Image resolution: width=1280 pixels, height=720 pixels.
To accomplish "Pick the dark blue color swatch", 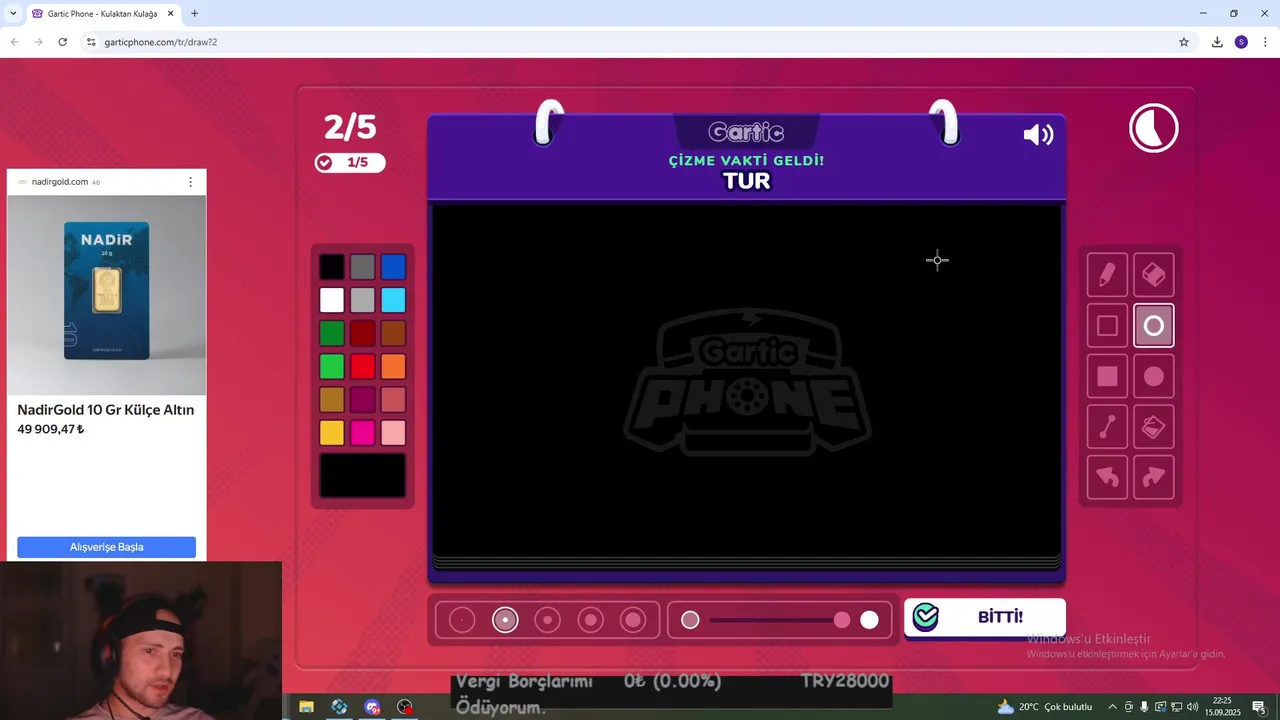I will pyautogui.click(x=393, y=267).
